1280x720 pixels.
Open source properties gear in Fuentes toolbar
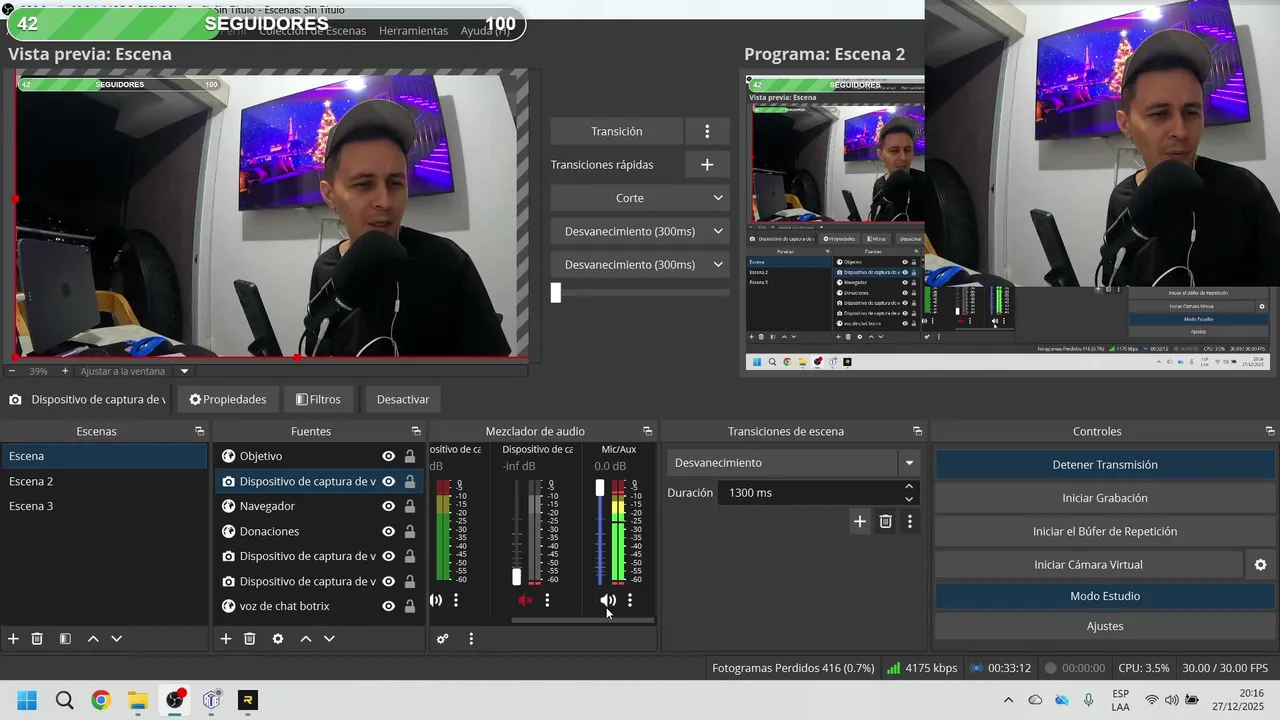tap(278, 639)
